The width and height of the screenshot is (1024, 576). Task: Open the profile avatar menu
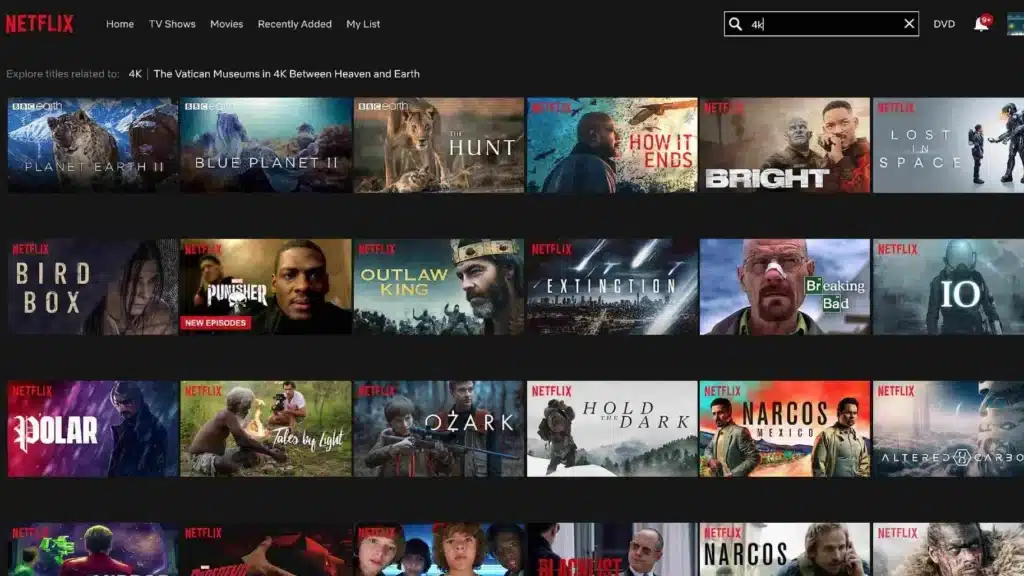coord(1015,24)
